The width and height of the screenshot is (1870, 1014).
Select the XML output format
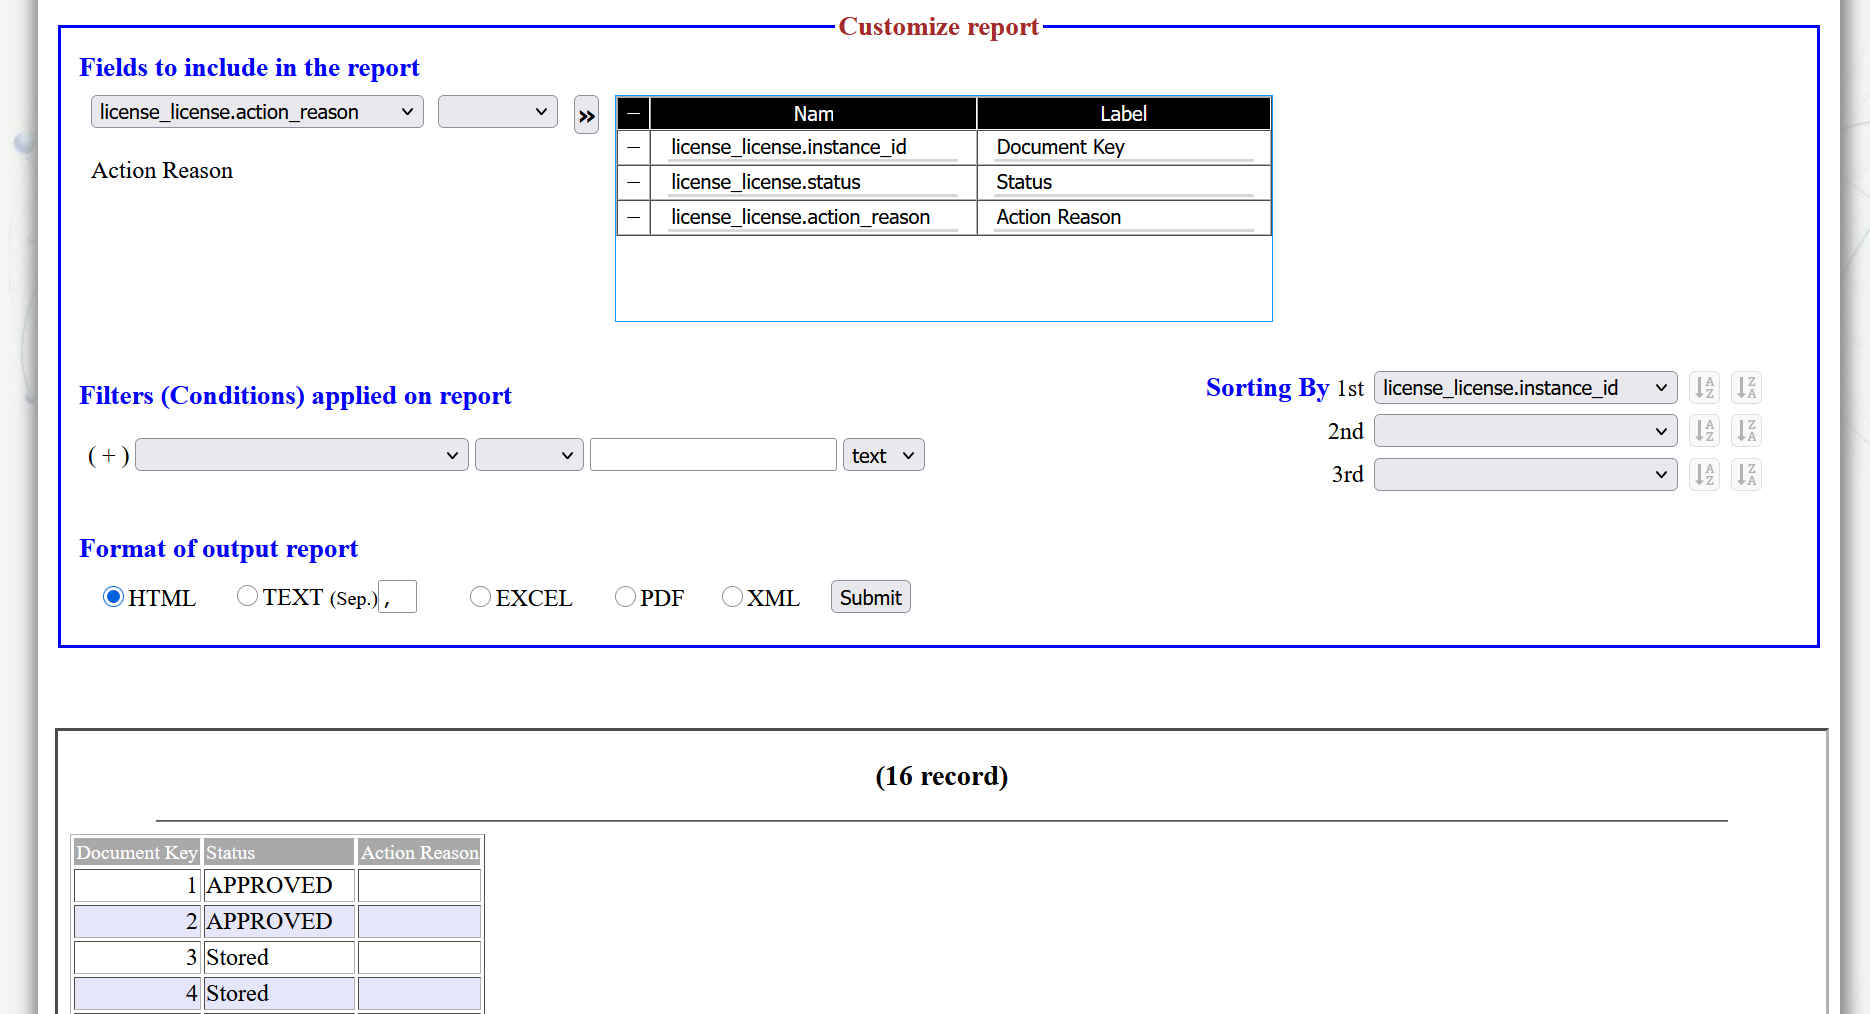point(732,597)
